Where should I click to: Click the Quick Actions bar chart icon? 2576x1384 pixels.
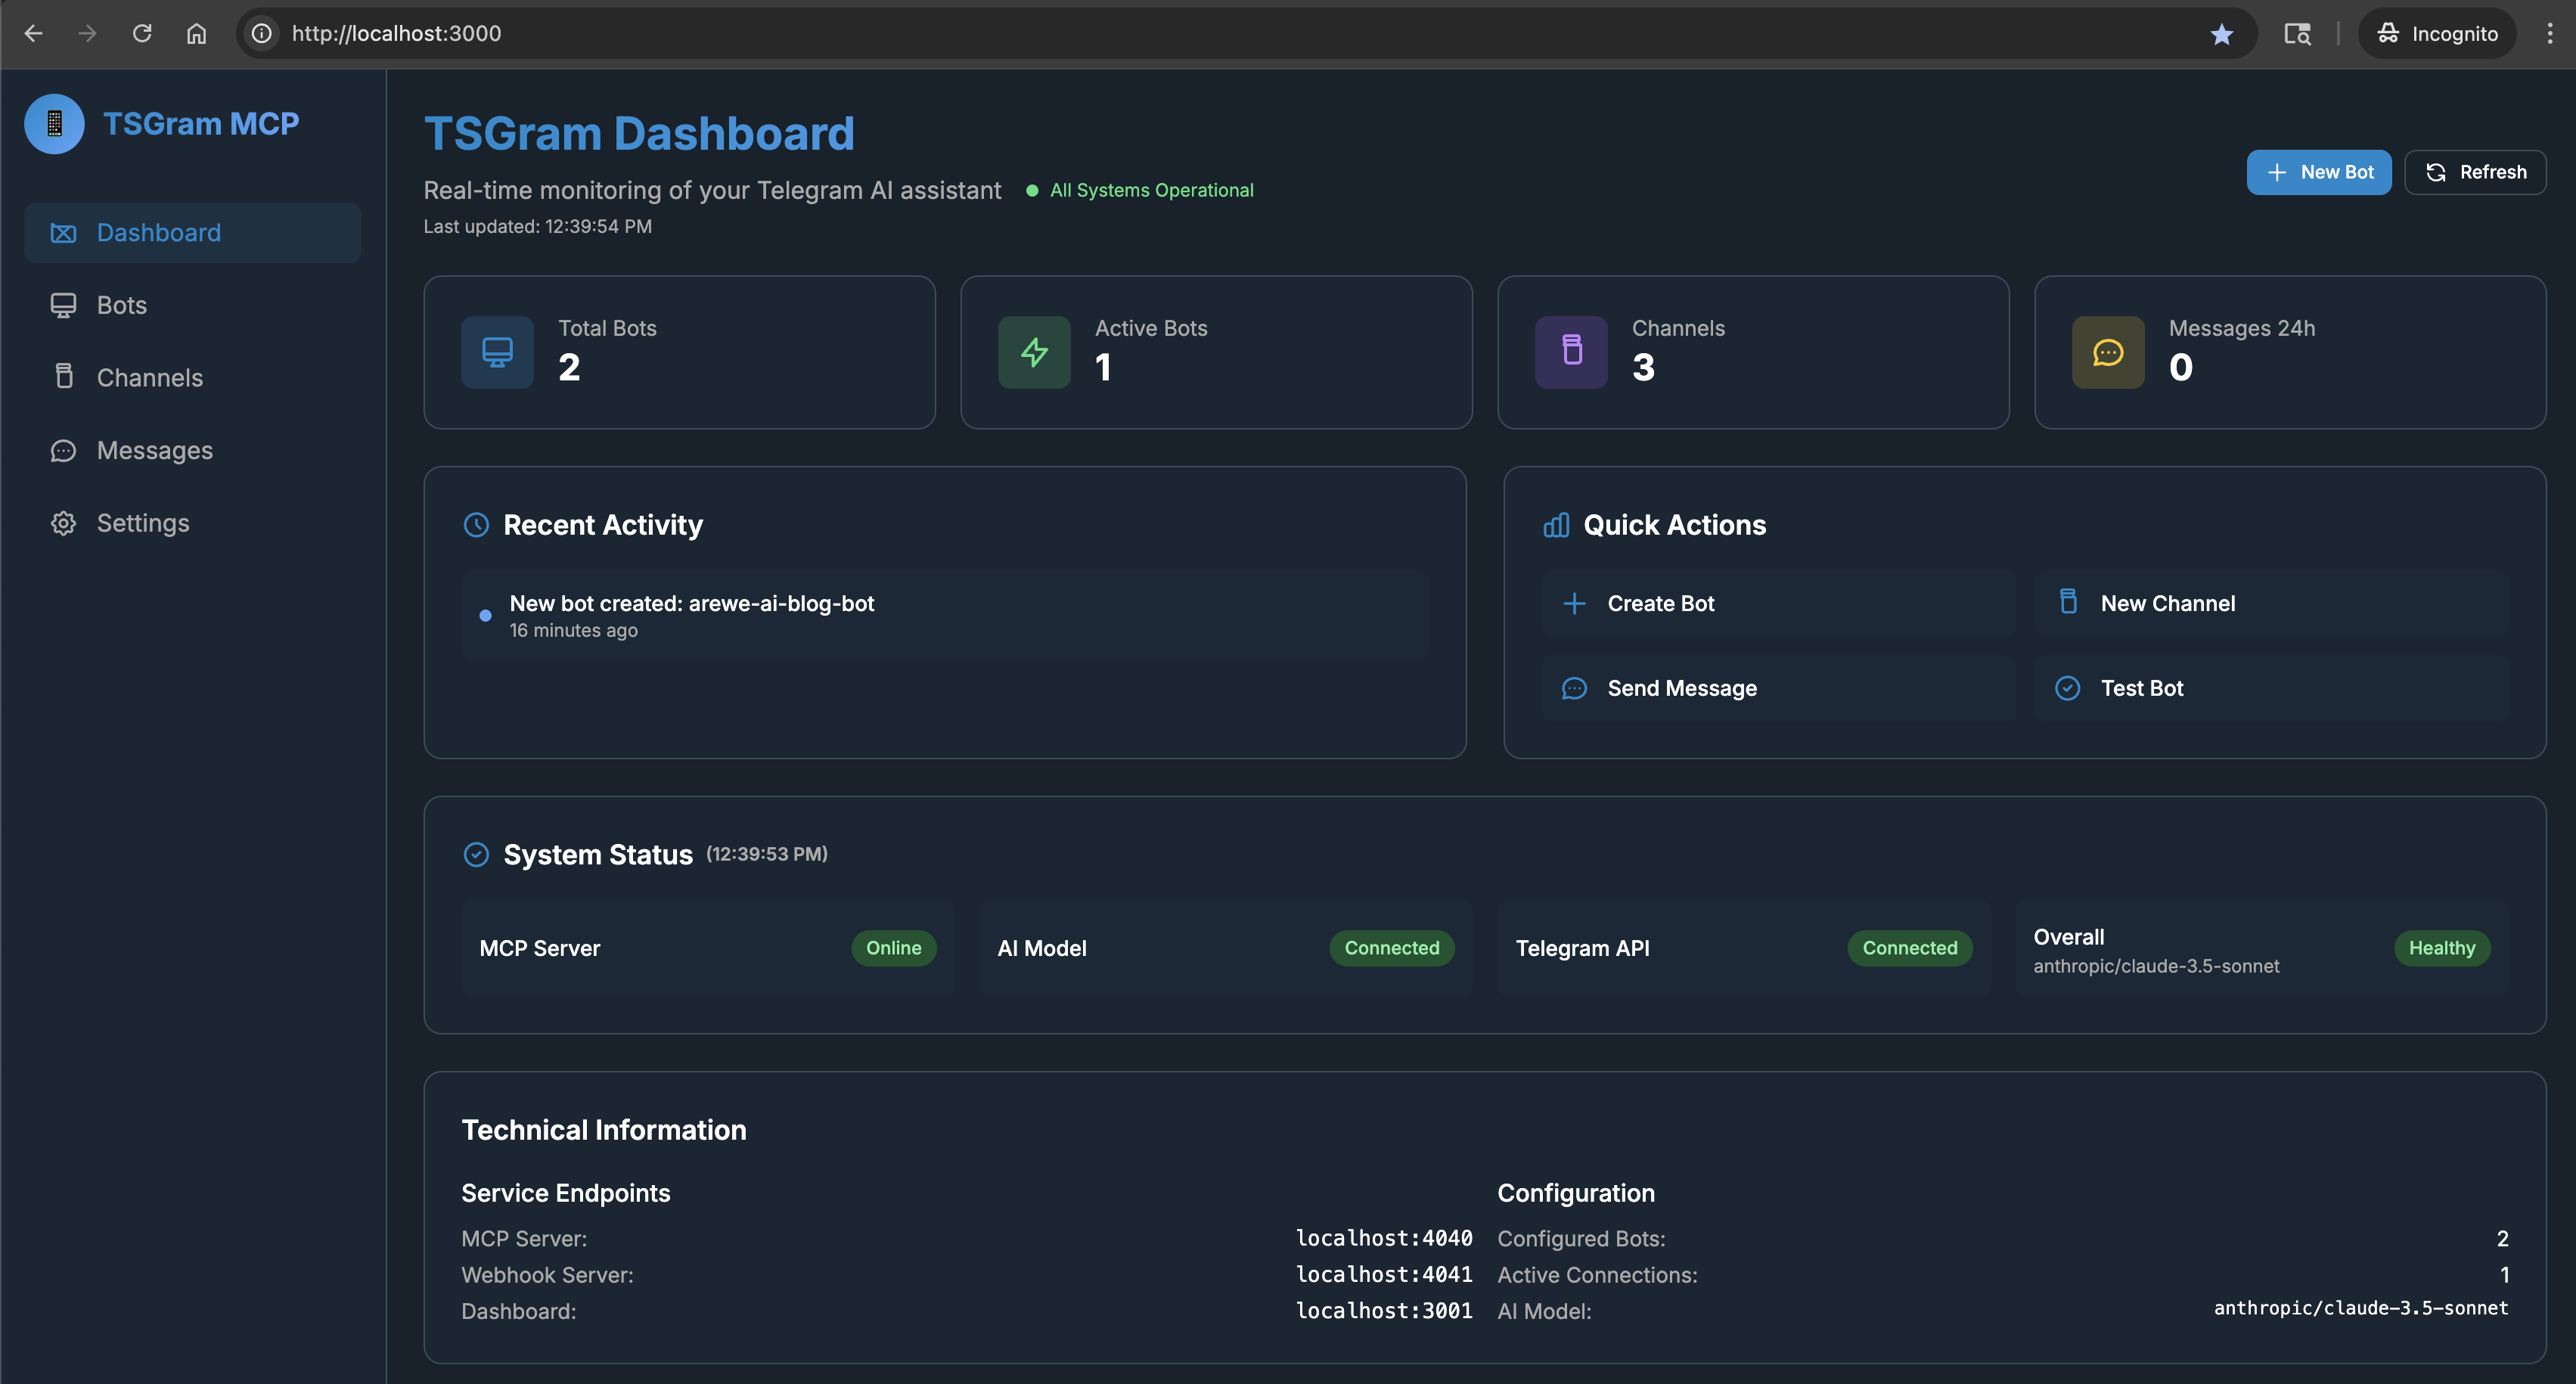(x=1556, y=525)
